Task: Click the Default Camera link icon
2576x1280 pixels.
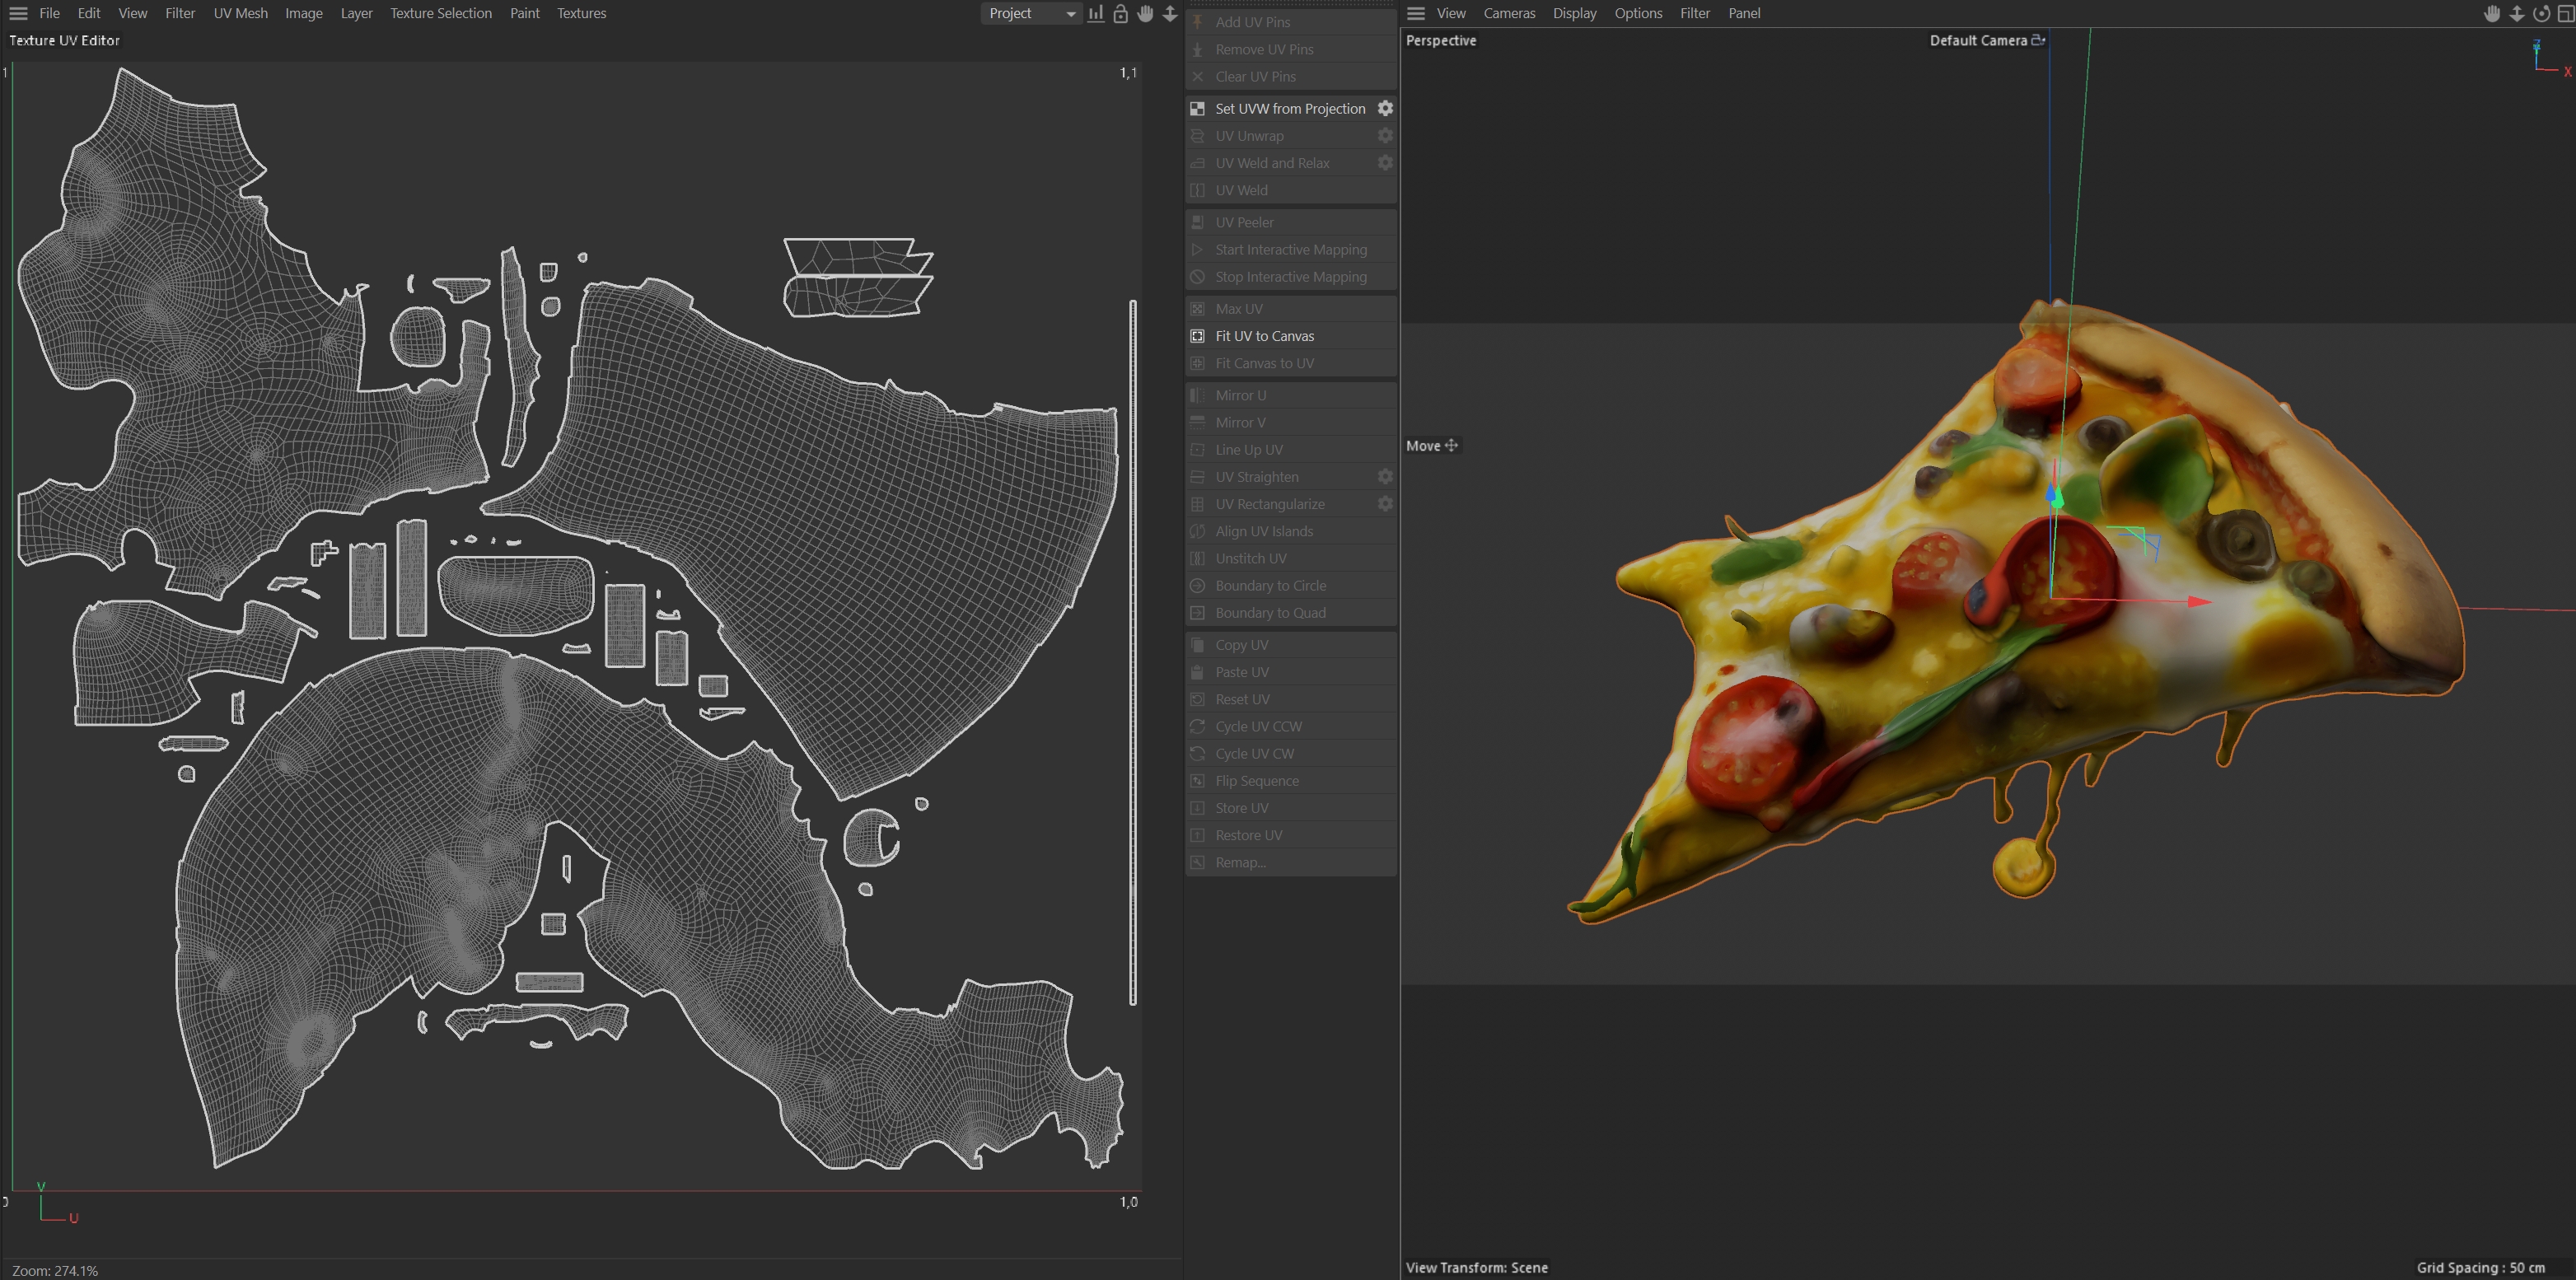Action: point(2038,40)
